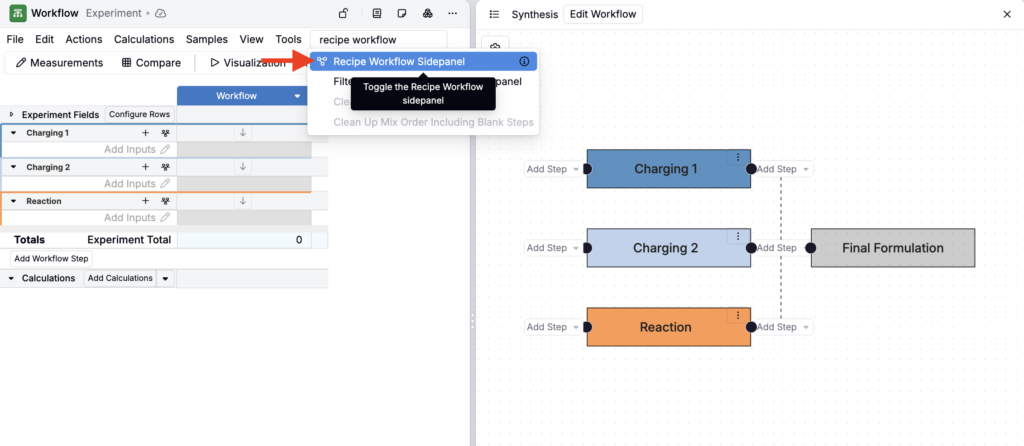Open the Calculations menu
Image resolution: width=1024 pixels, height=446 pixels.
click(x=144, y=39)
